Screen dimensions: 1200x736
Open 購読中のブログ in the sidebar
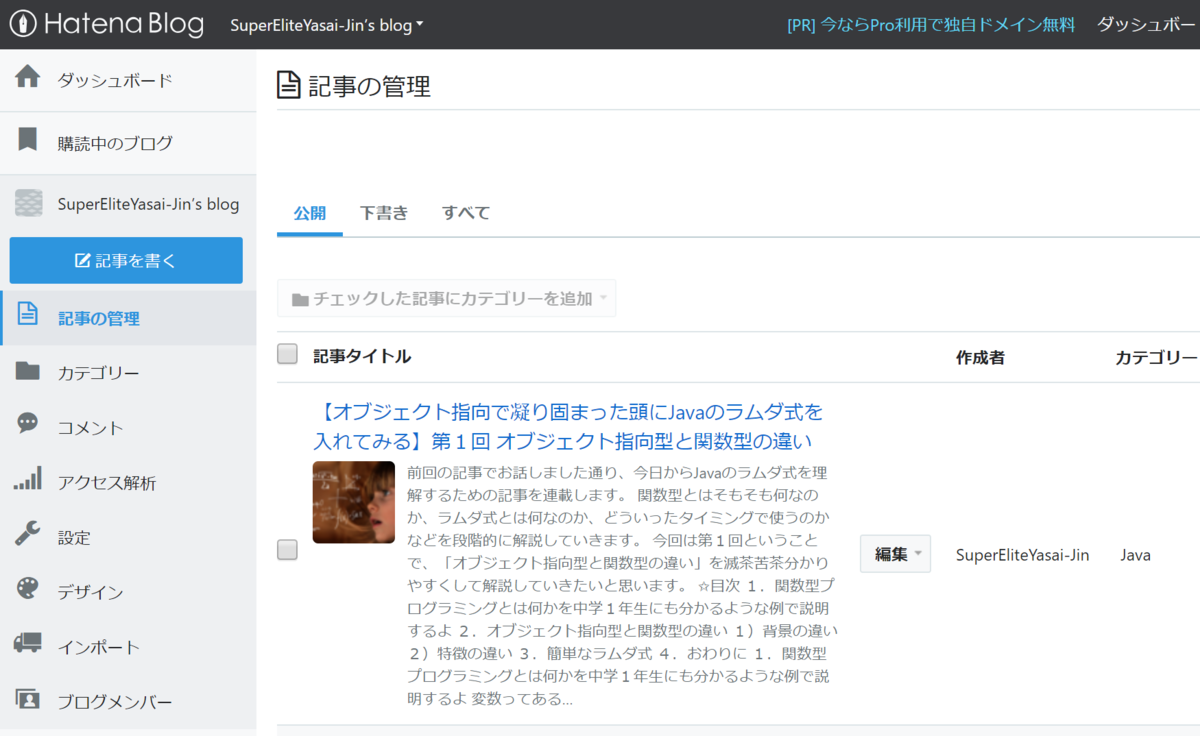point(128,143)
